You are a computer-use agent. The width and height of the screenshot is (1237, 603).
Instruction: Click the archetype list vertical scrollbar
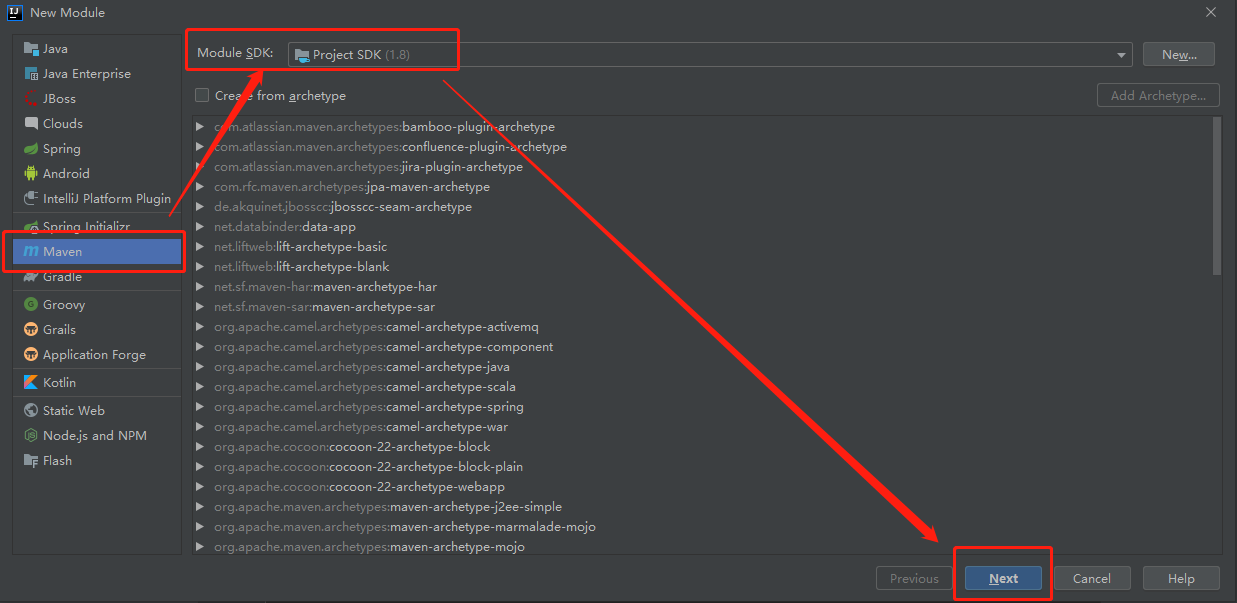tap(1216, 196)
